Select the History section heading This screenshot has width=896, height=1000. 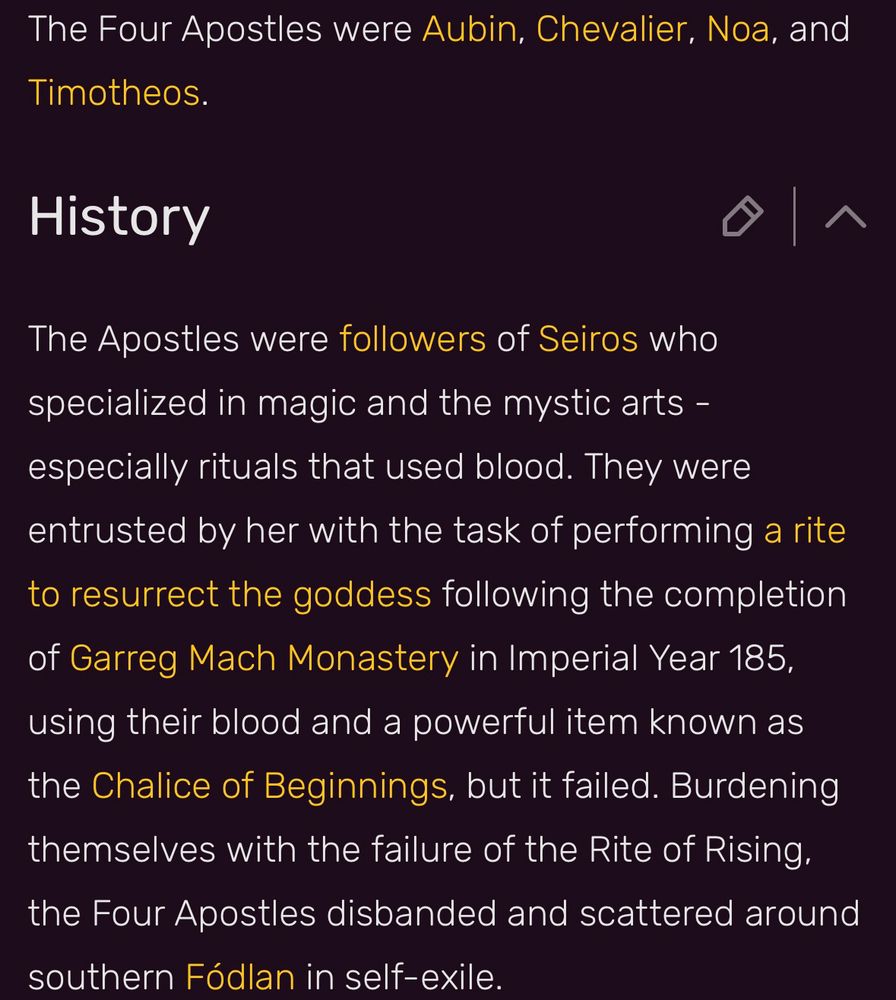click(x=118, y=216)
